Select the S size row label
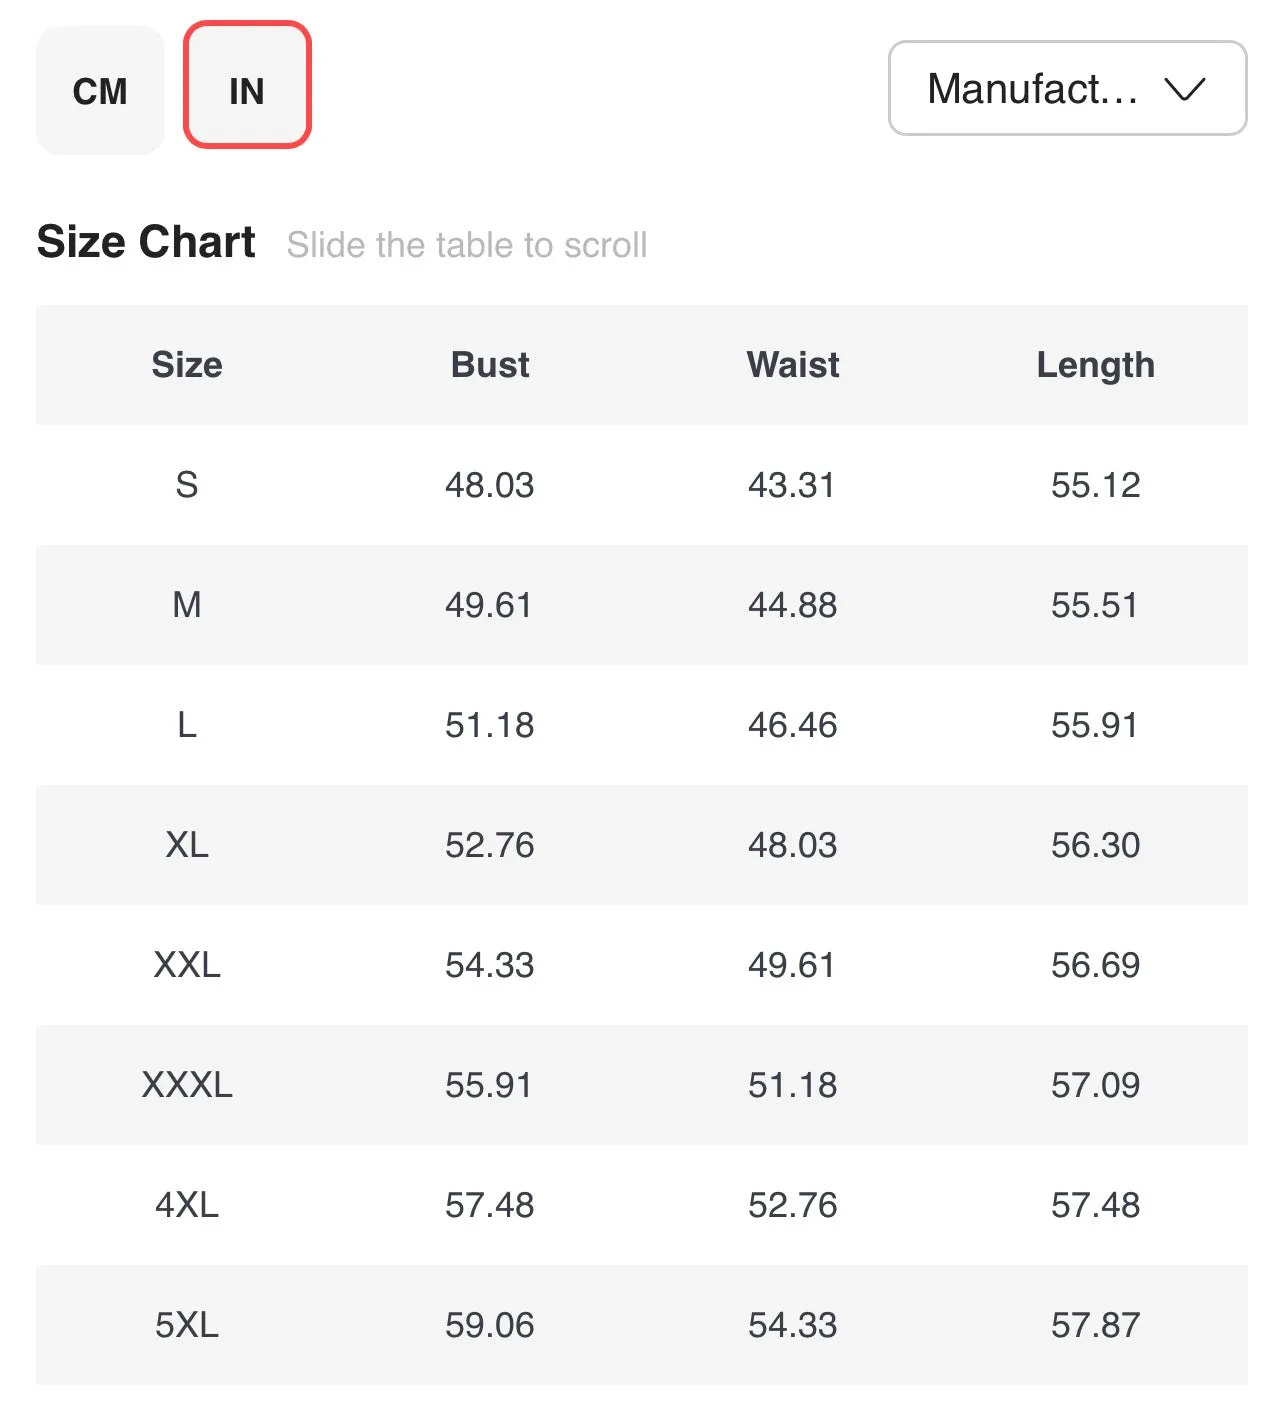Viewport: 1284px width, 1405px height. click(x=187, y=485)
